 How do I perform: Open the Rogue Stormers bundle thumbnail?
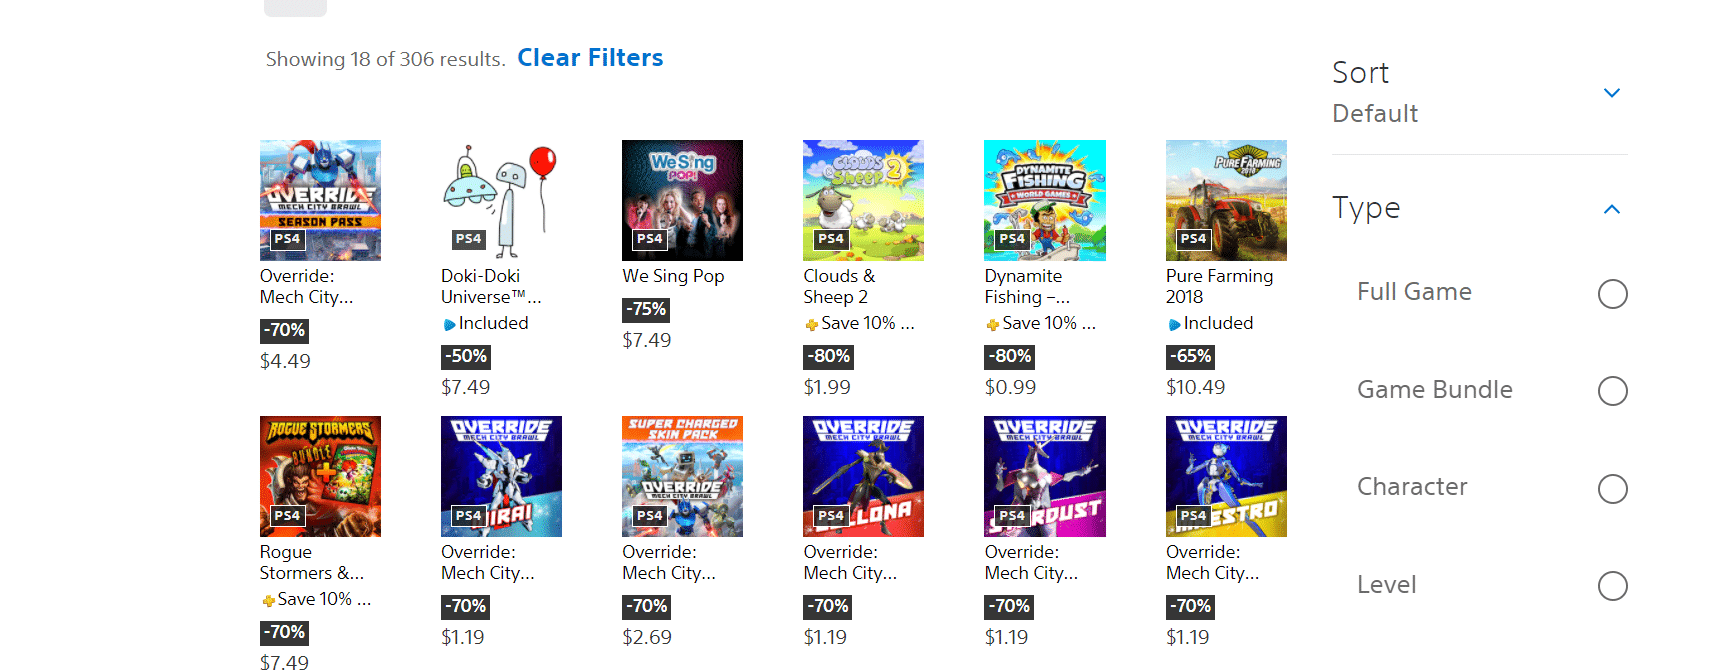click(320, 476)
